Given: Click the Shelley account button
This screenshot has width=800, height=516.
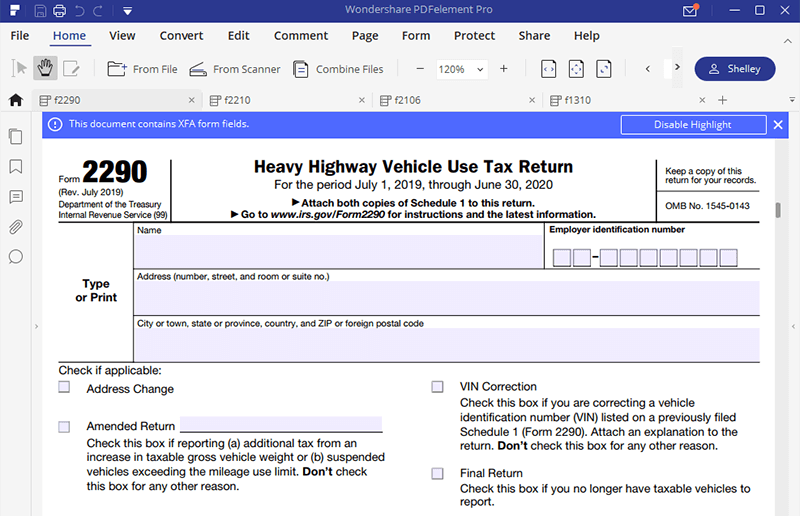Looking at the screenshot, I should click(735, 69).
